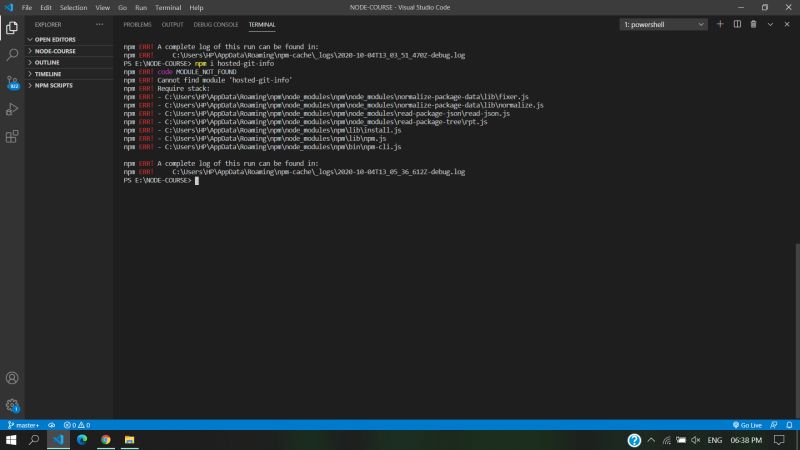Open the File menu
Viewport: 800px width, 450px height.
pos(27,8)
